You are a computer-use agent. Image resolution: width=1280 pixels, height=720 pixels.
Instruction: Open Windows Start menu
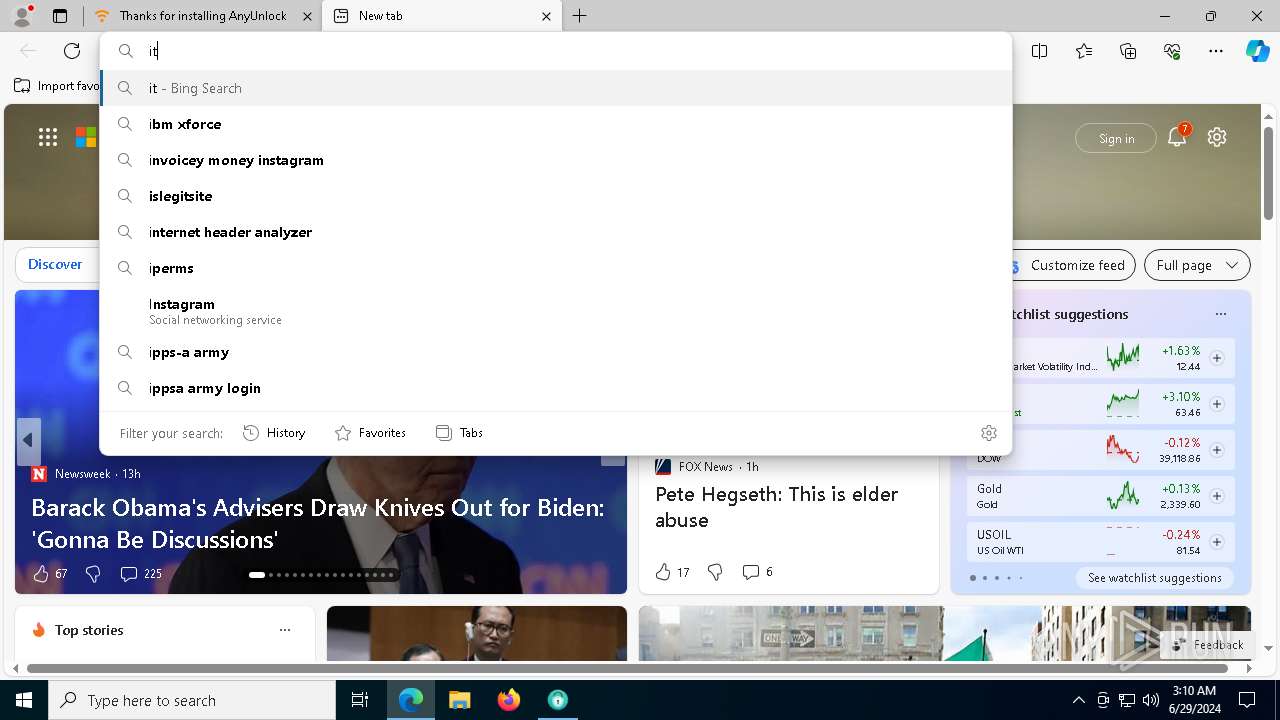pos(24,700)
